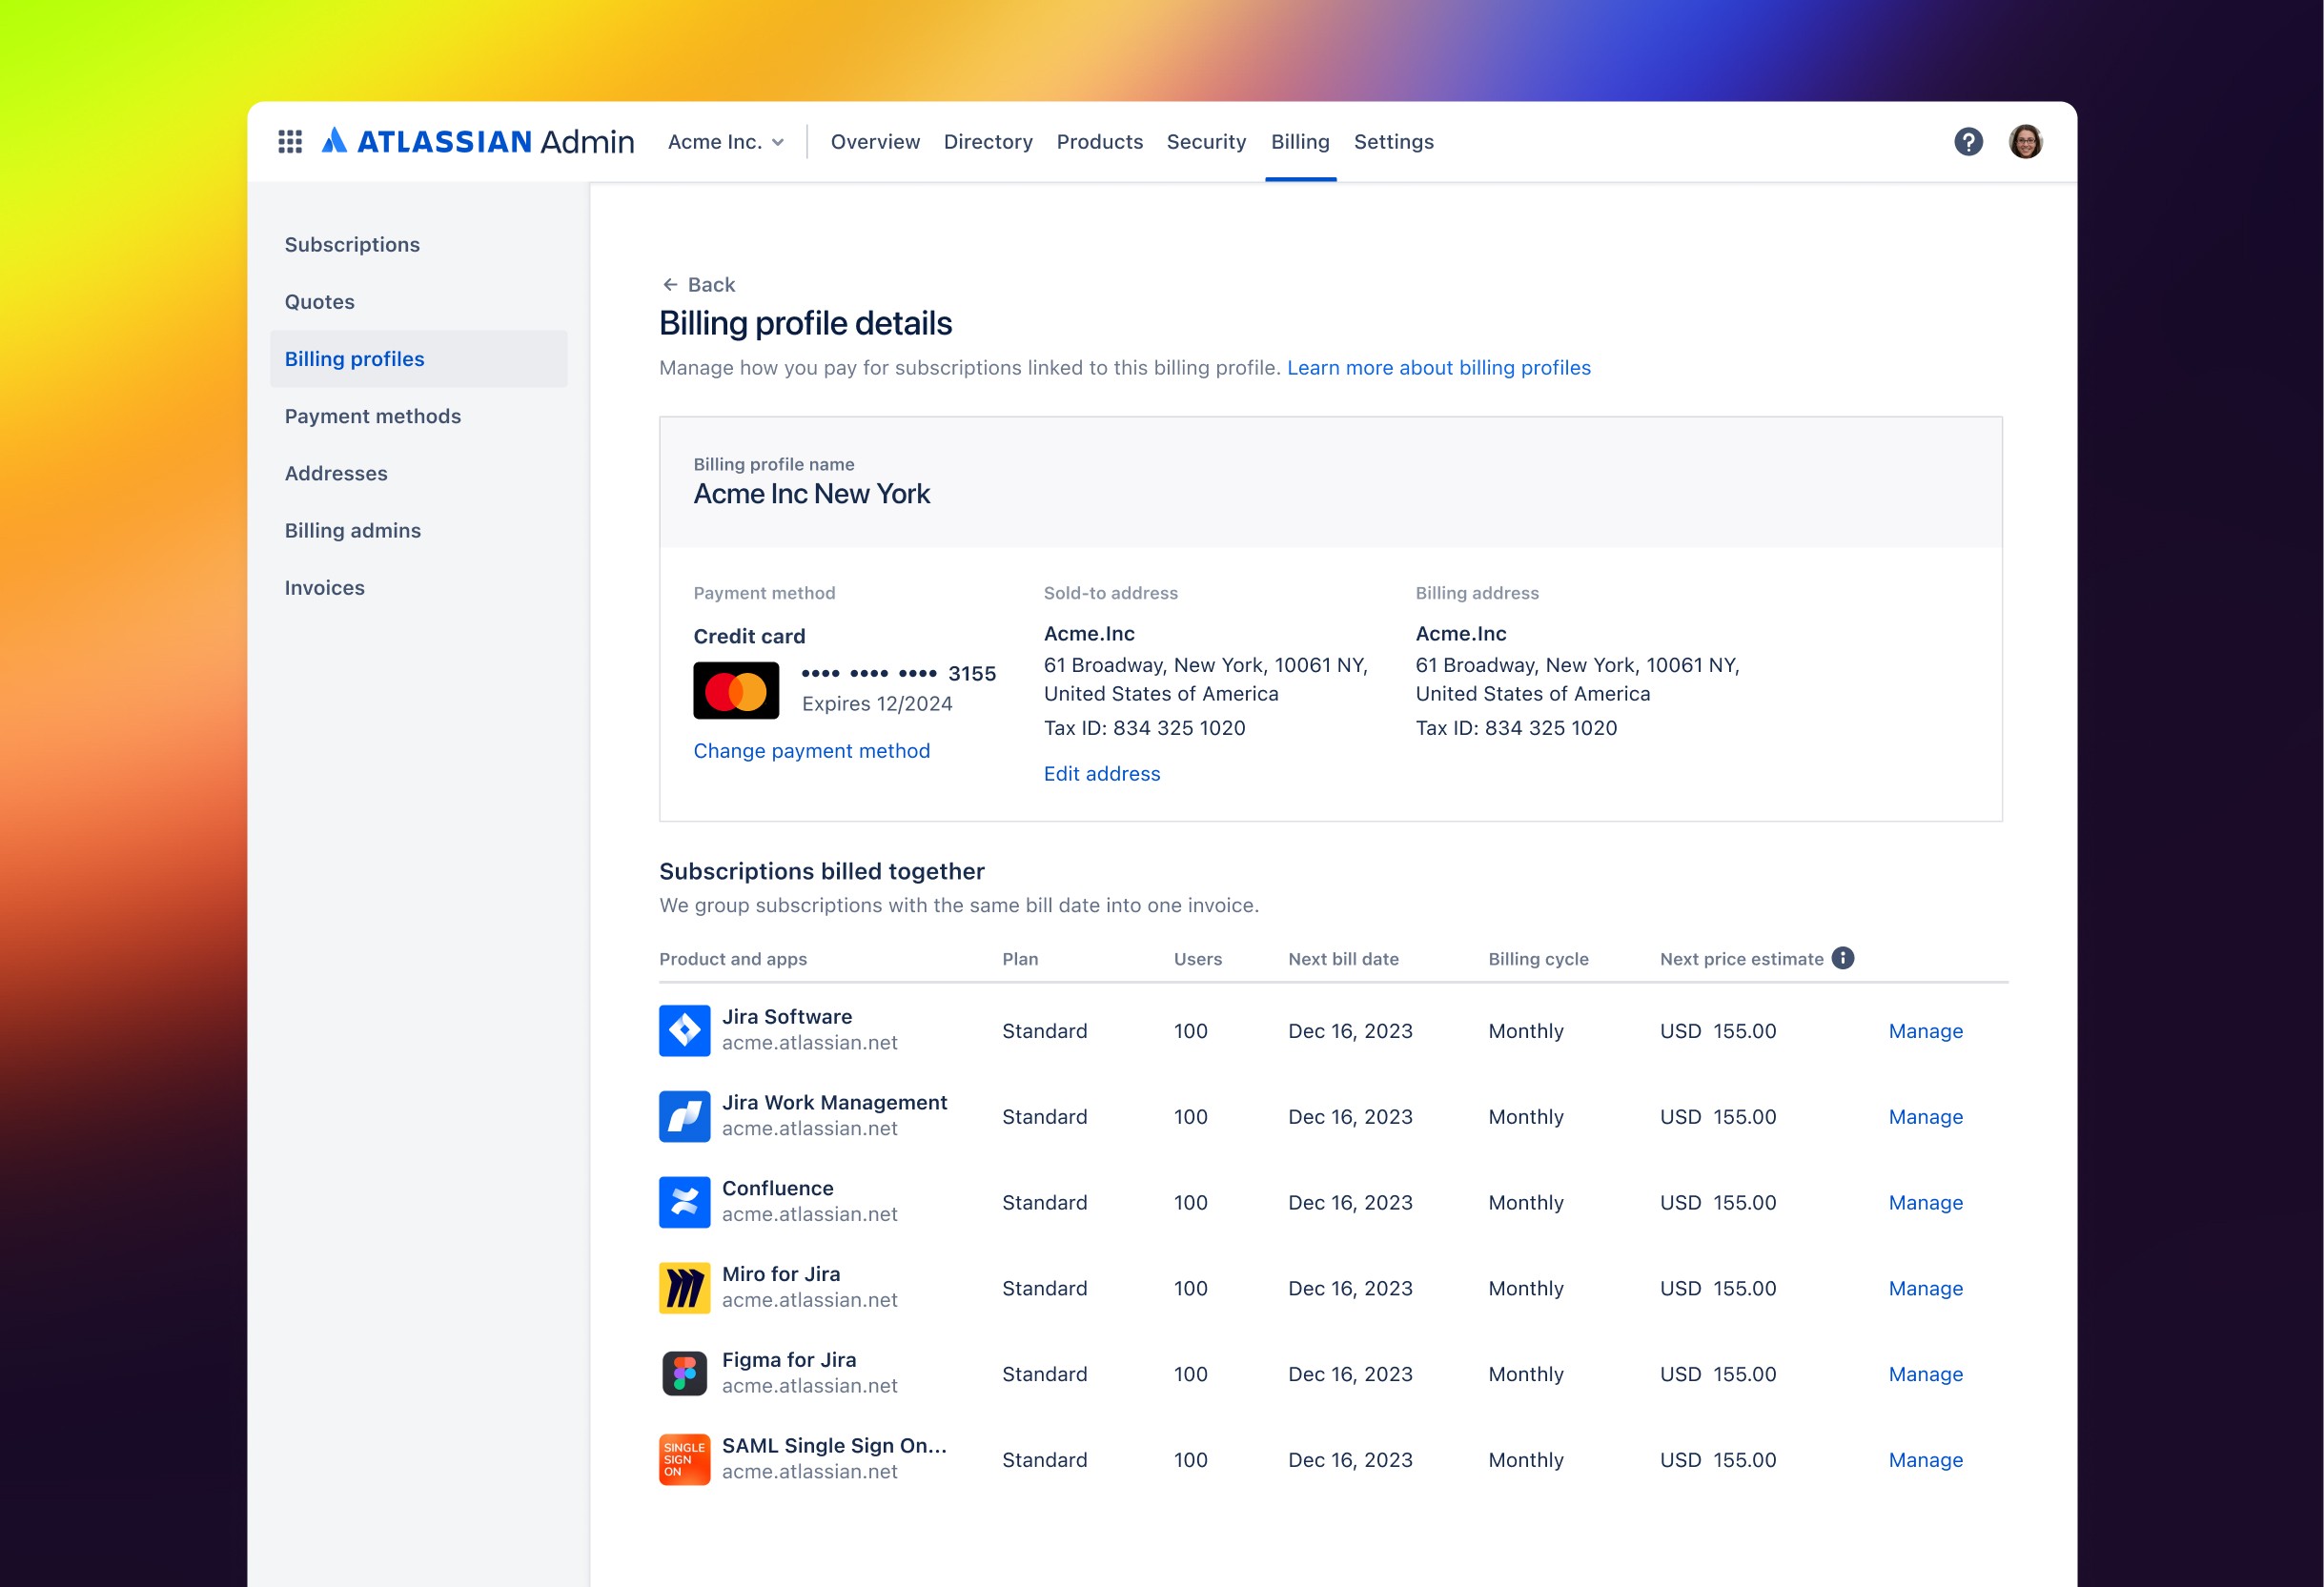Open Invoices in the sidebar

tap(325, 588)
